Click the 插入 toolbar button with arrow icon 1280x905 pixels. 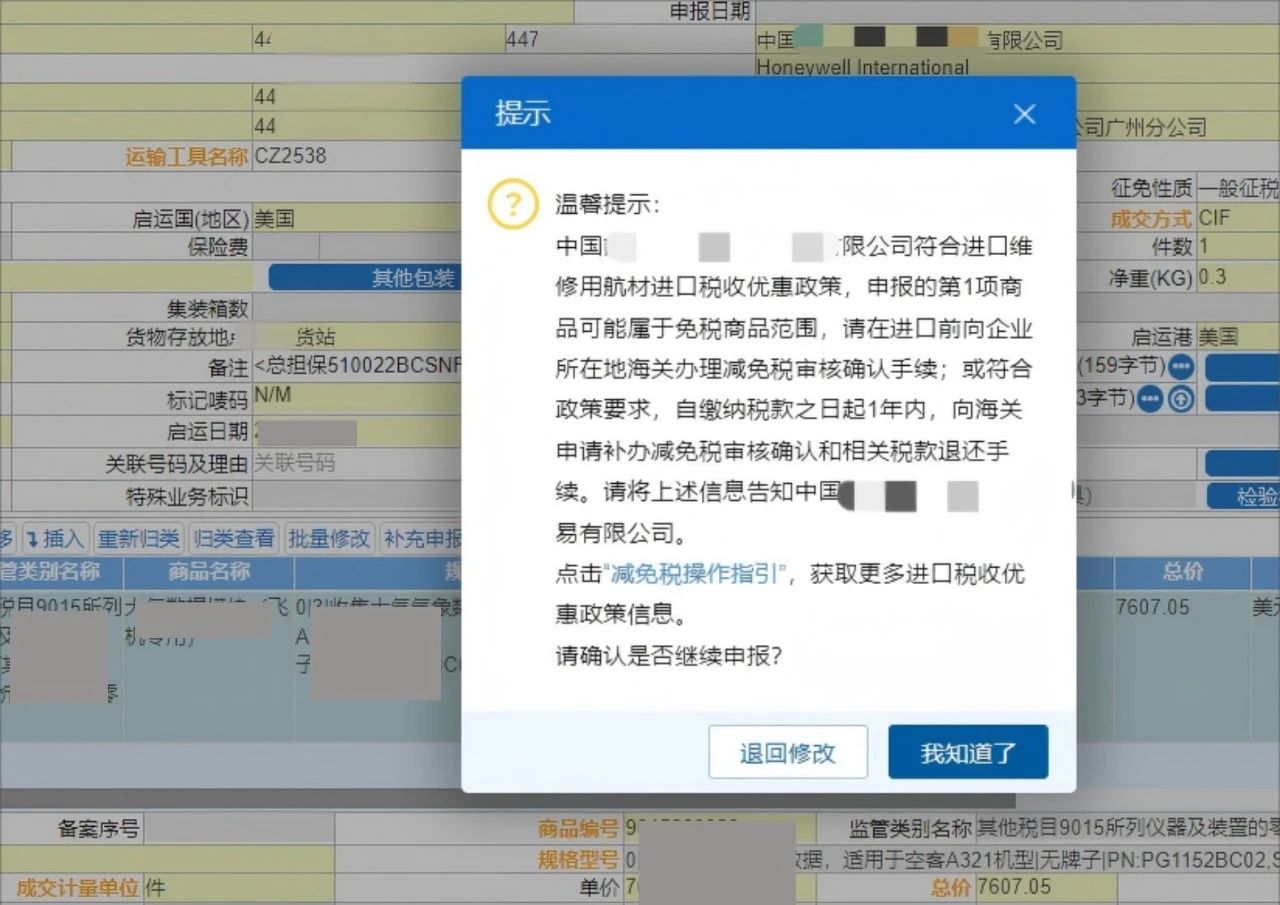[55, 537]
